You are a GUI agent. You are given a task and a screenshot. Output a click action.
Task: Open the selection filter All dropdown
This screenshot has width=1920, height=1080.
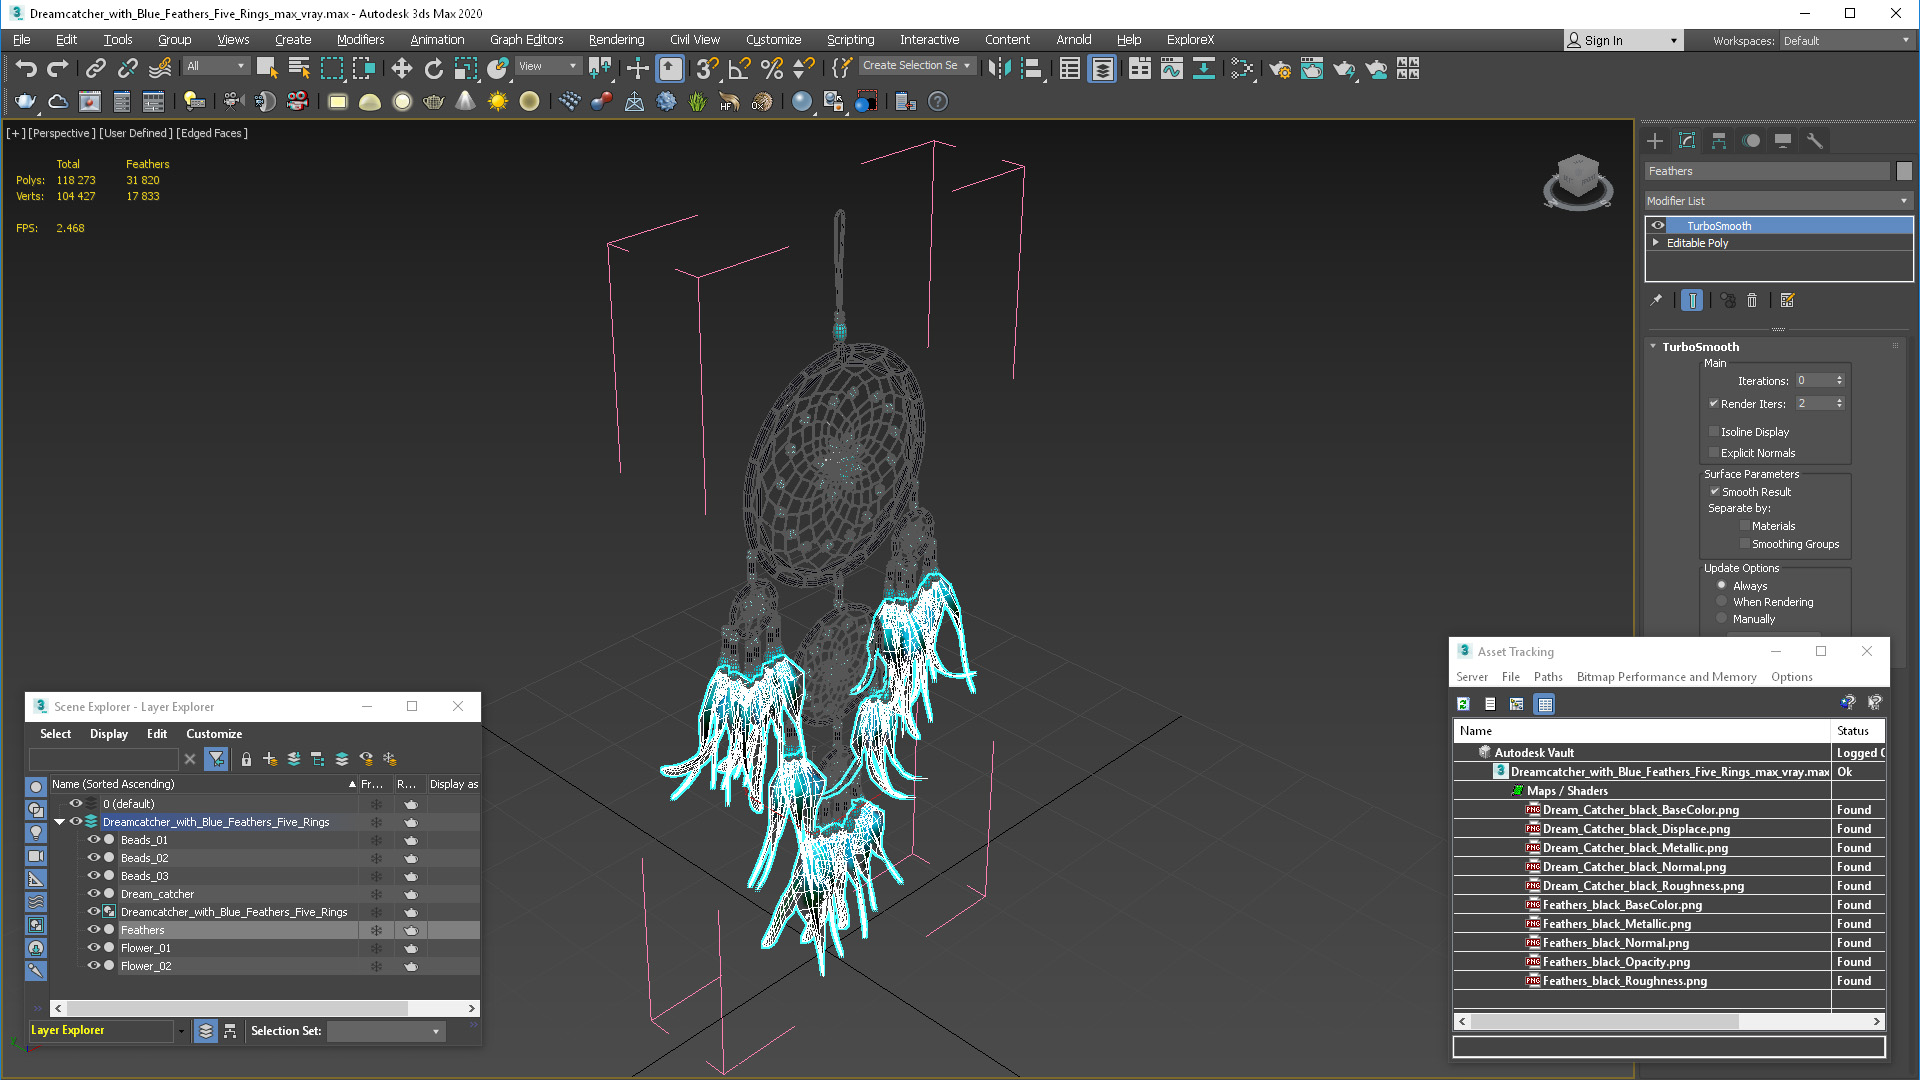(216, 66)
